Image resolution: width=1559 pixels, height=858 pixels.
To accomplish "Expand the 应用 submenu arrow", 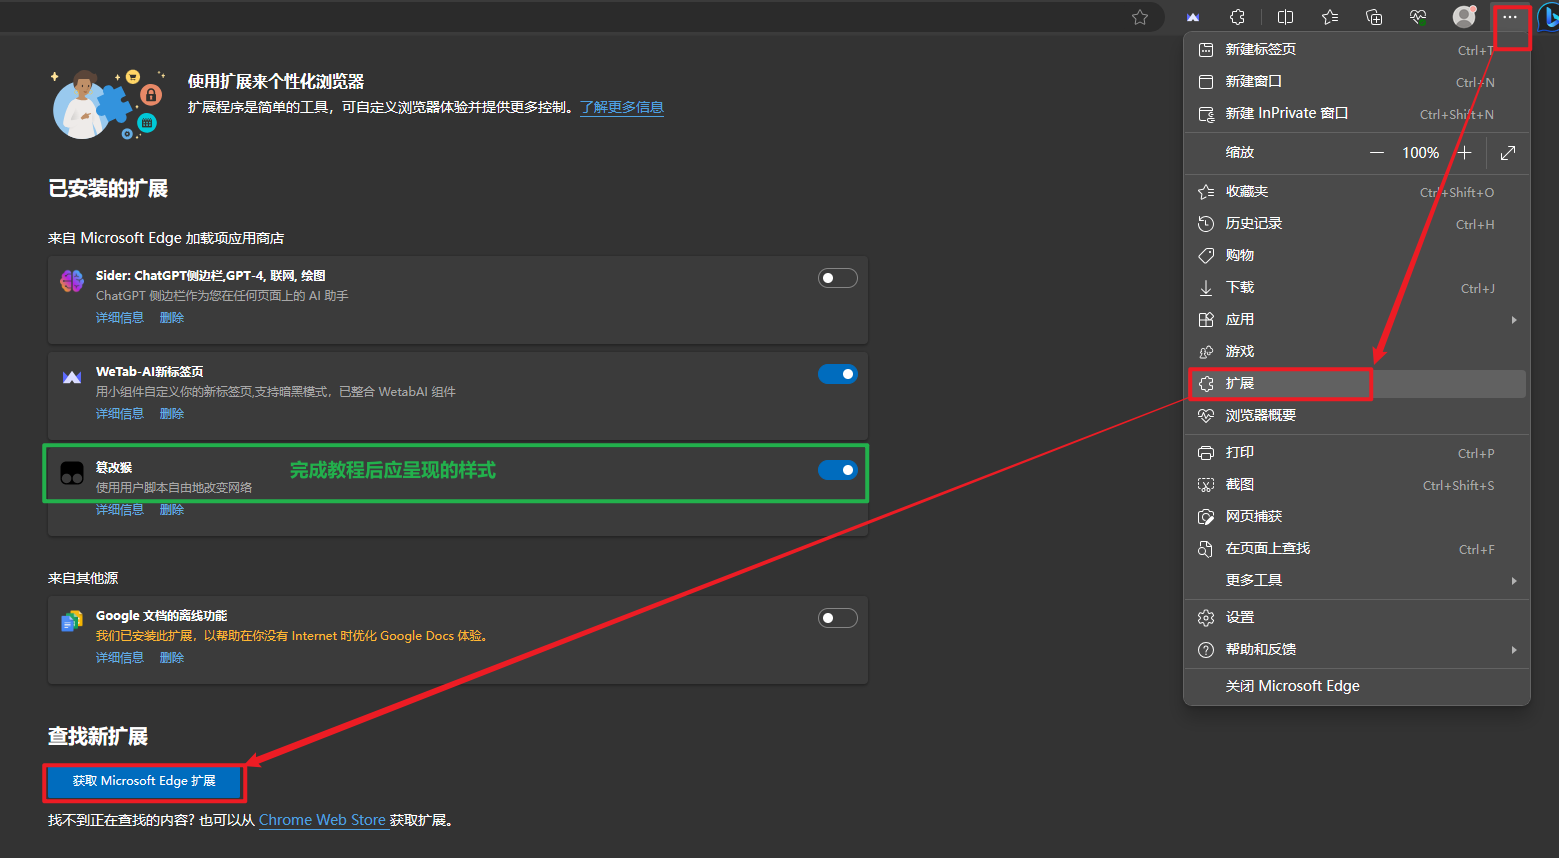I will click(x=1514, y=320).
